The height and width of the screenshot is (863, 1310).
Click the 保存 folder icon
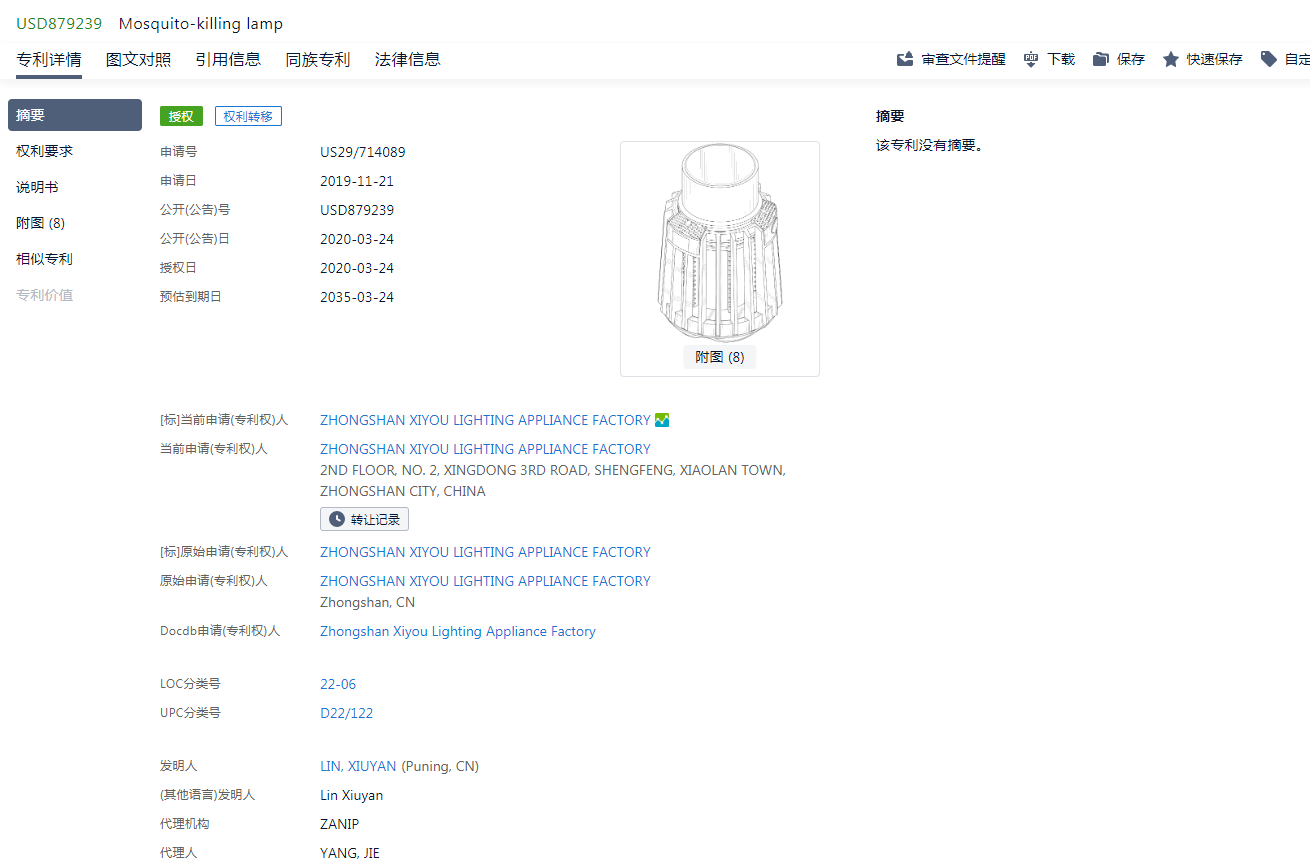pyautogui.click(x=1101, y=59)
